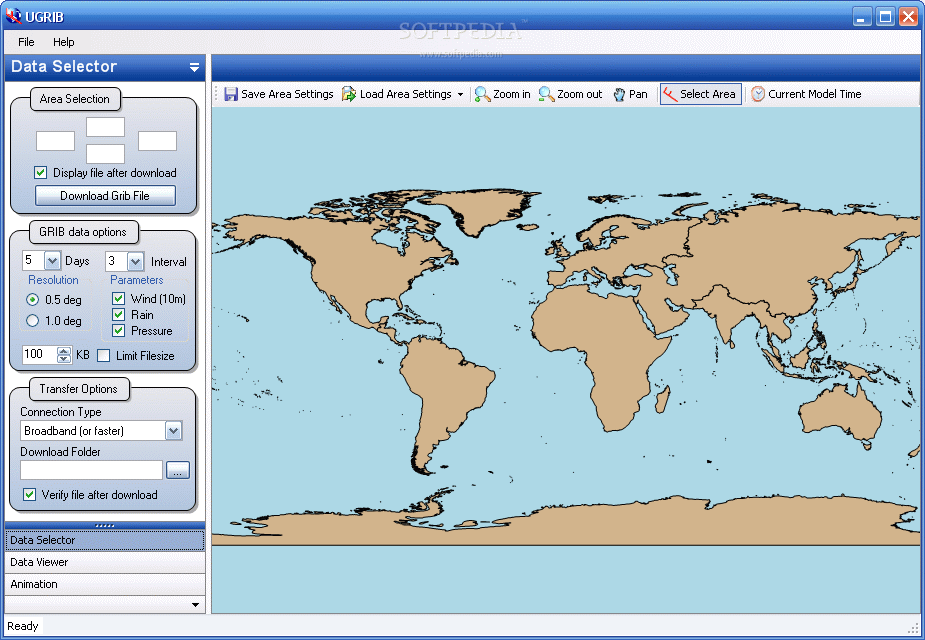Open the Help menu
925x640 pixels.
point(64,42)
